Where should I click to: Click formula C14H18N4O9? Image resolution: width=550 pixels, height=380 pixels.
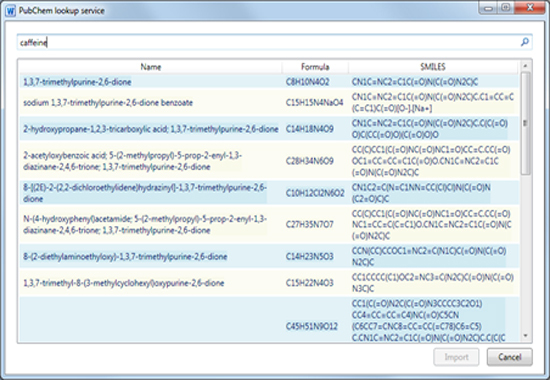309,129
